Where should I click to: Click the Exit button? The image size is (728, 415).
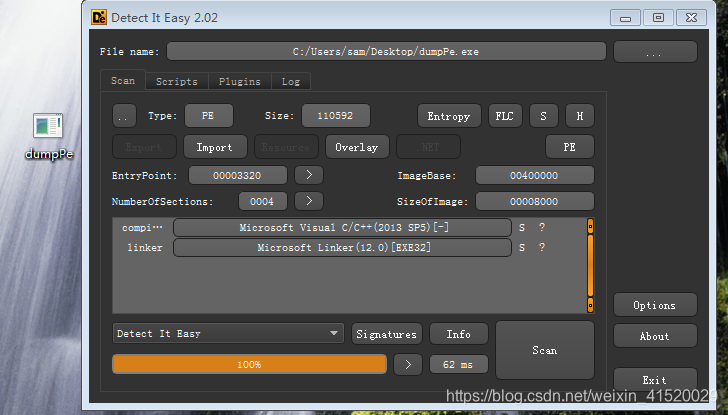click(655, 380)
